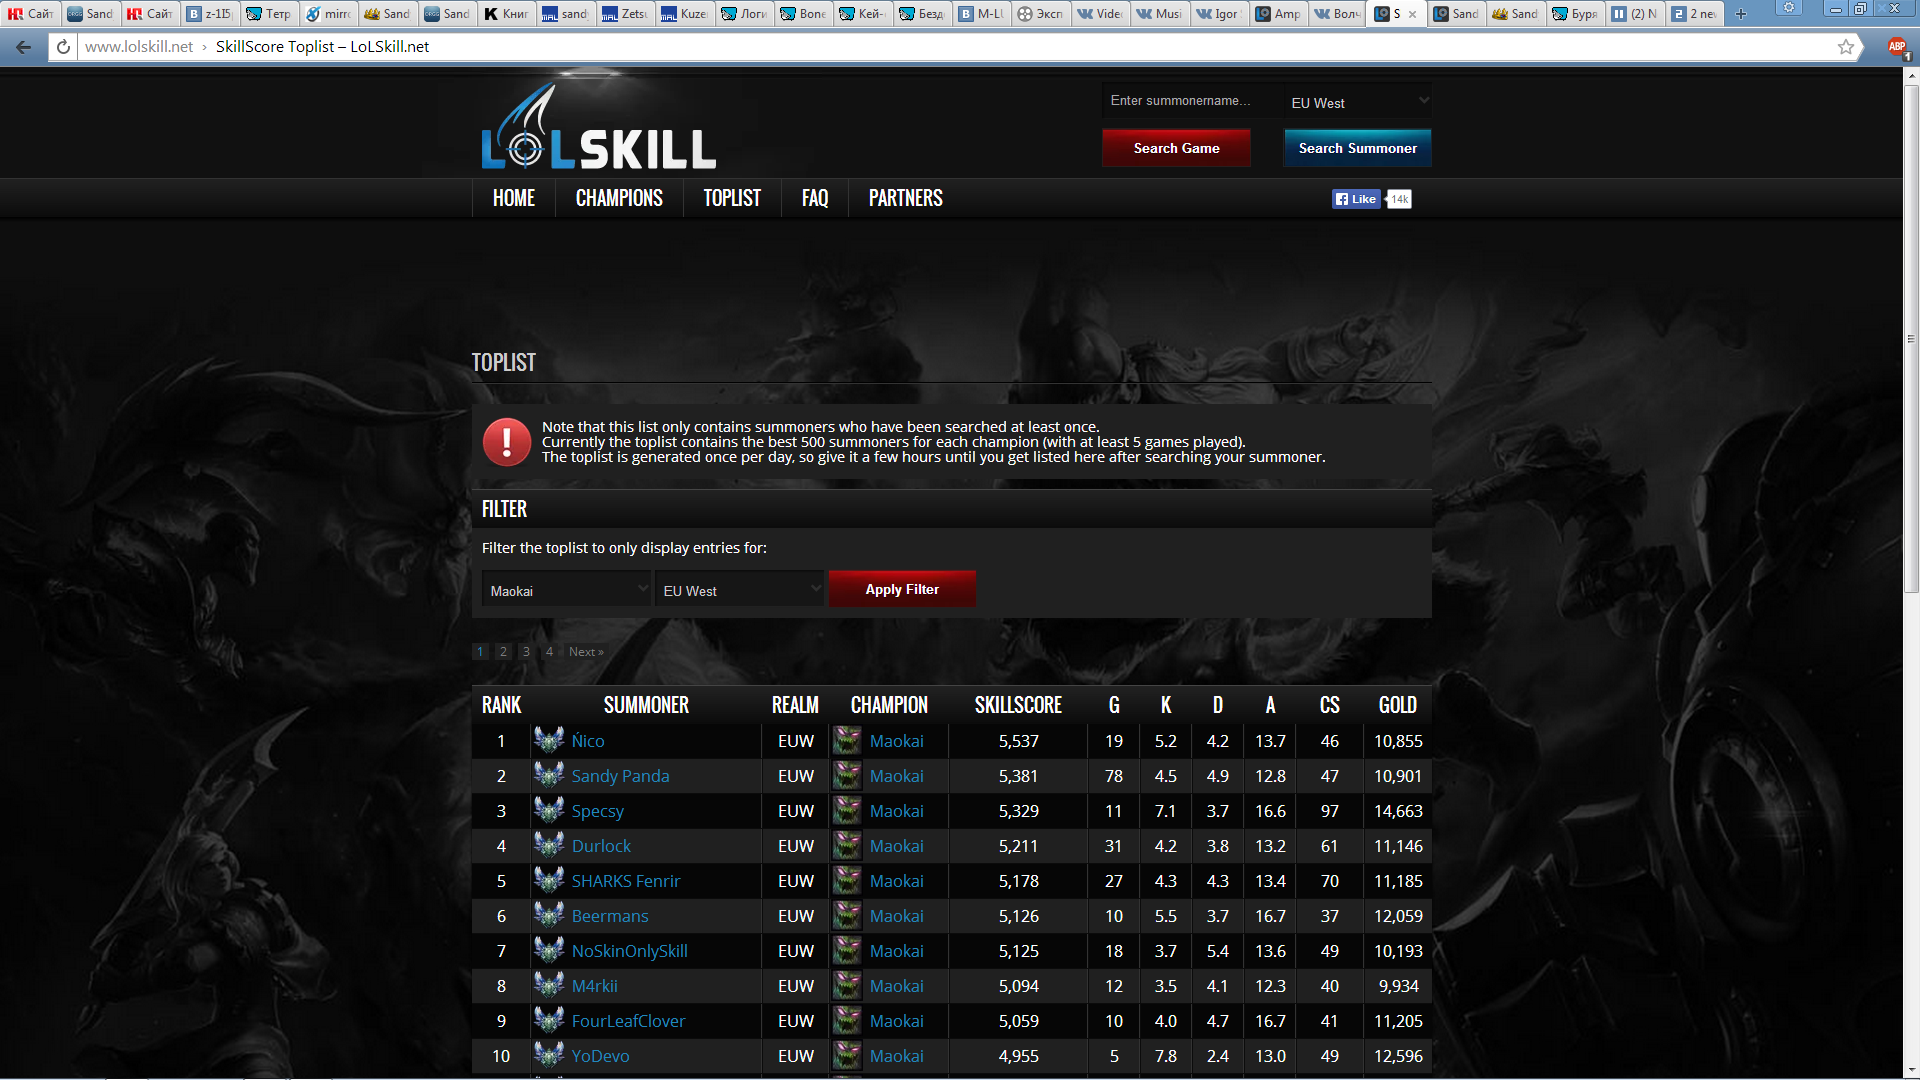1920x1080 pixels.
Task: Open the TOPLIST menu item
Action: (x=732, y=198)
